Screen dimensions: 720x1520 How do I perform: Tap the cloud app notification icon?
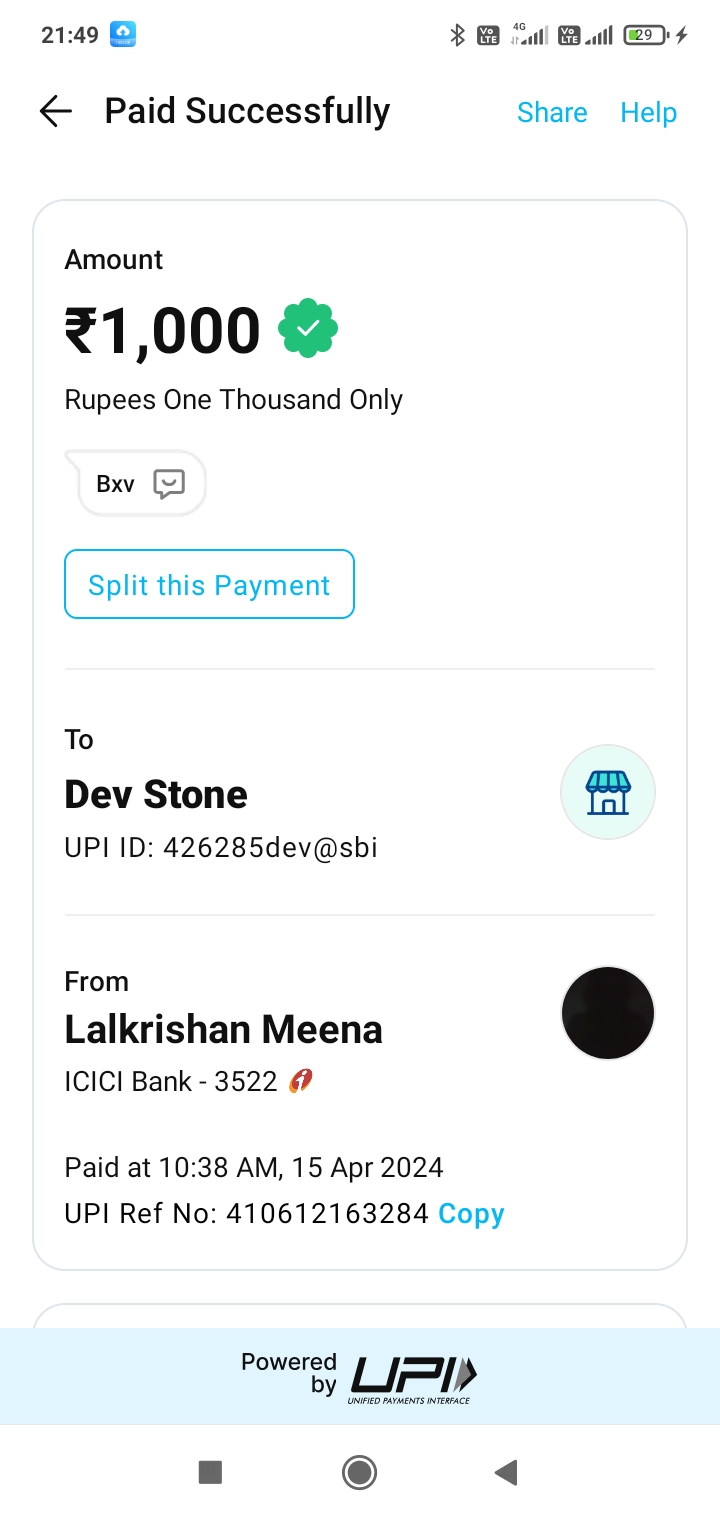[122, 35]
